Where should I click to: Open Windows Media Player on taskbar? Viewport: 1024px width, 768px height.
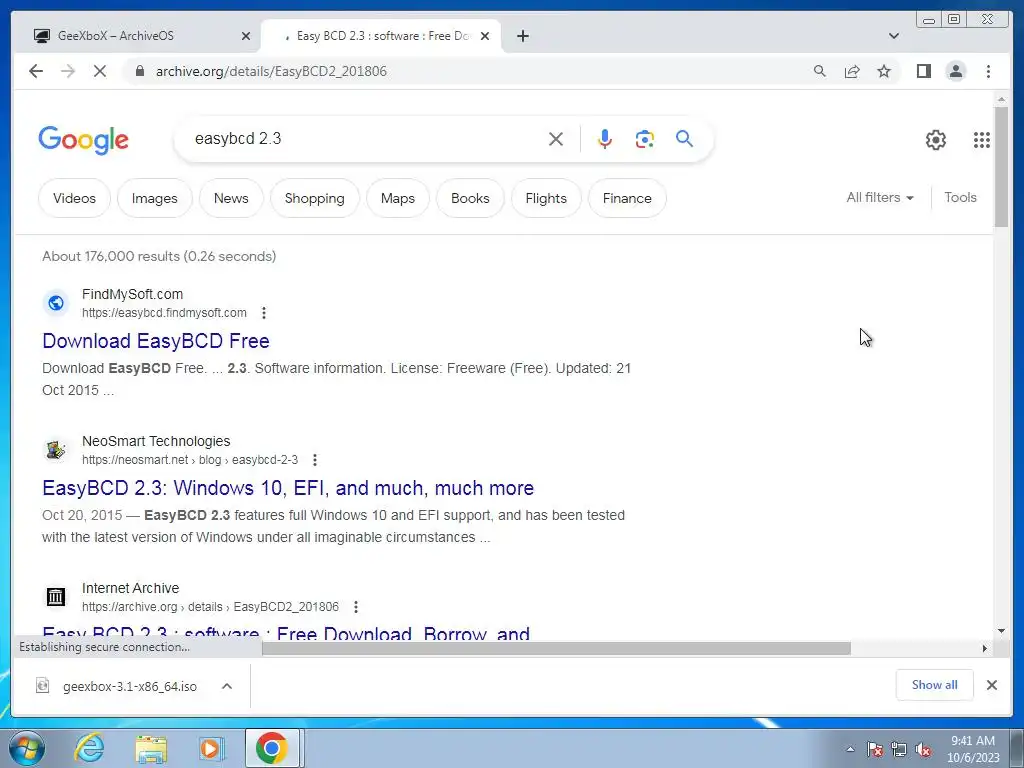[x=212, y=748]
